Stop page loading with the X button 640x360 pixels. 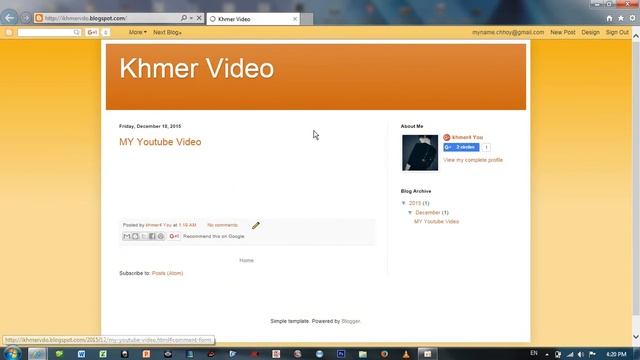pyautogui.click(x=199, y=18)
